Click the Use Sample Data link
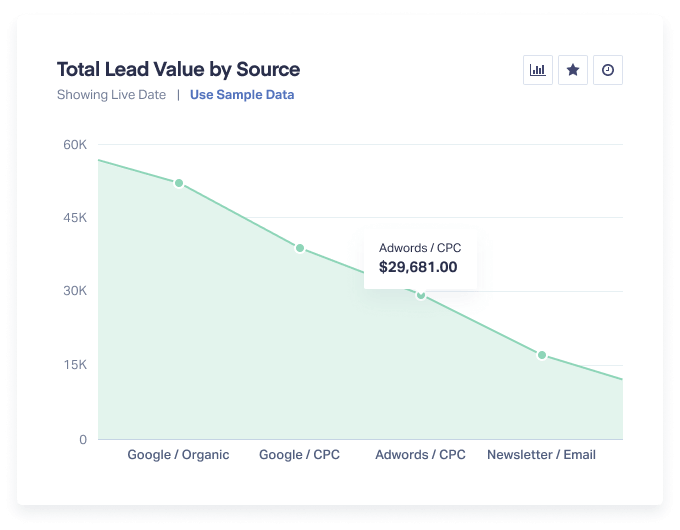The image size is (680, 530). 242,95
